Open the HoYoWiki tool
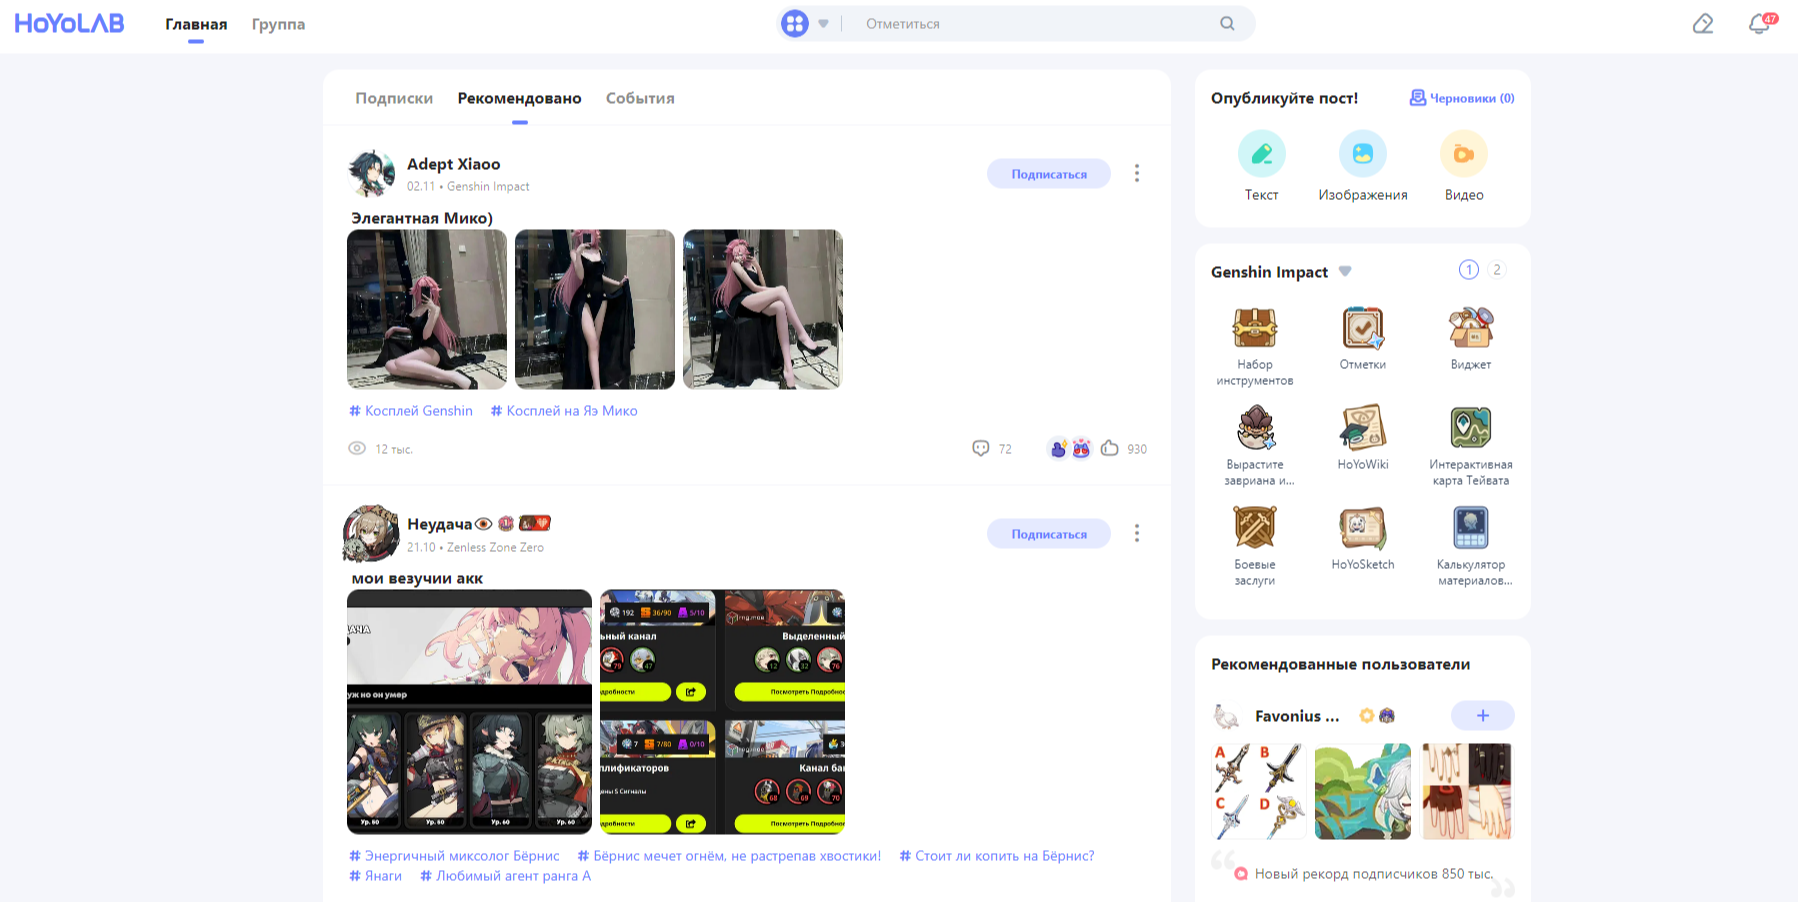Screen dimensions: 1798x902 point(1363,438)
